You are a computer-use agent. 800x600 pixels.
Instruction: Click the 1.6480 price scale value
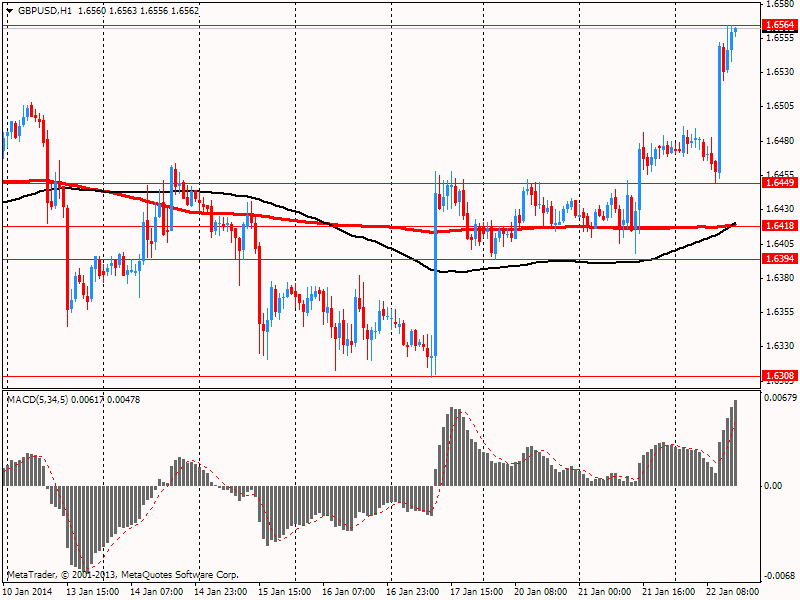tap(780, 140)
